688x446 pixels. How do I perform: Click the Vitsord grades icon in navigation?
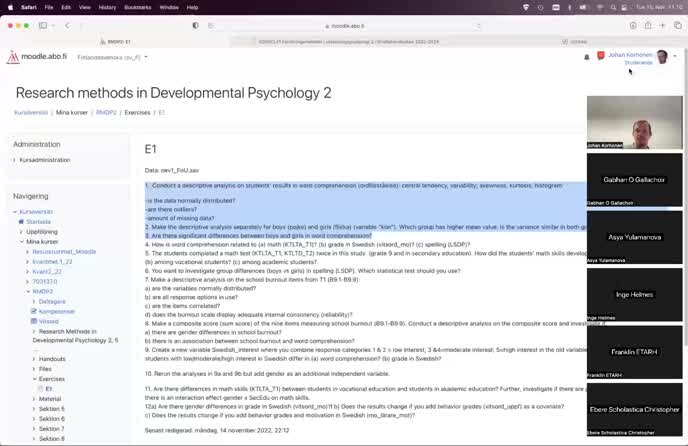click(x=34, y=321)
